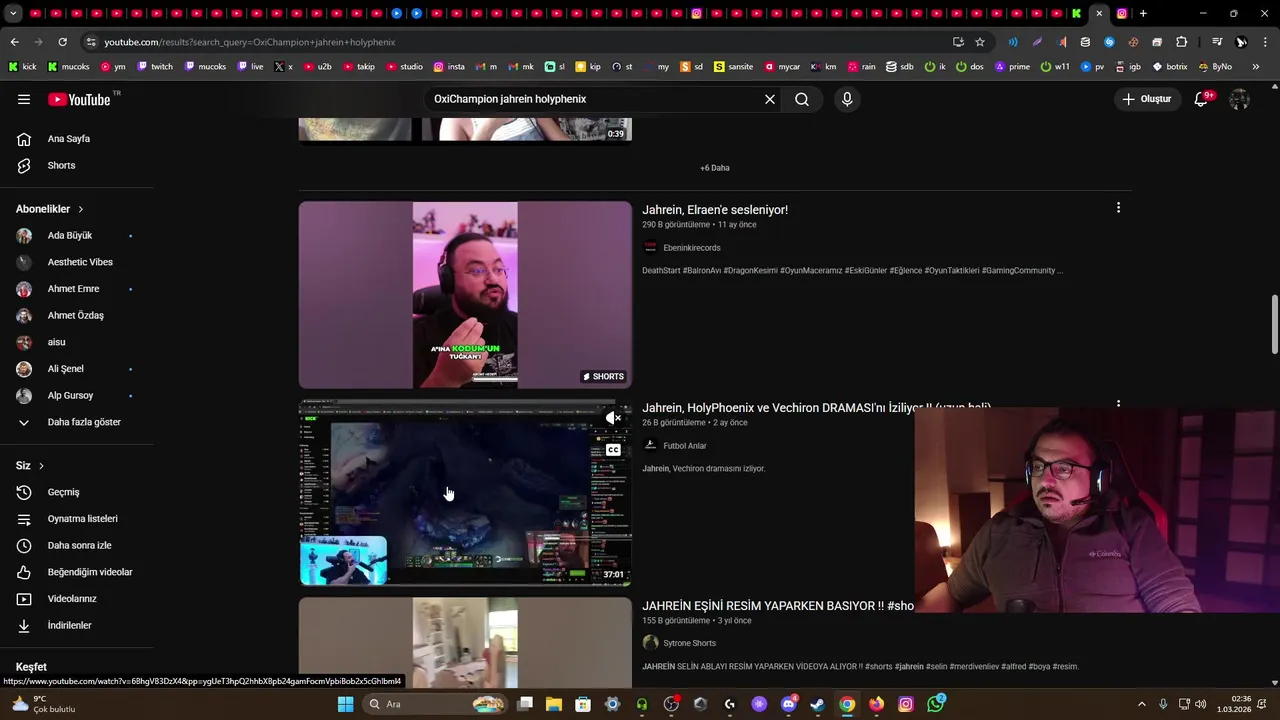Click the magnifier search button
This screenshot has width=1280, height=720.
tap(802, 99)
